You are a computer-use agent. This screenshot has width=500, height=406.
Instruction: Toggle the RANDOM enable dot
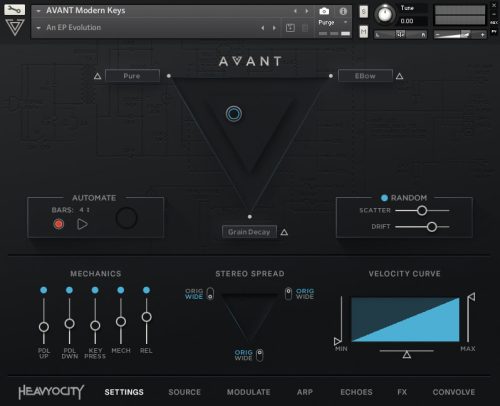tap(384, 198)
